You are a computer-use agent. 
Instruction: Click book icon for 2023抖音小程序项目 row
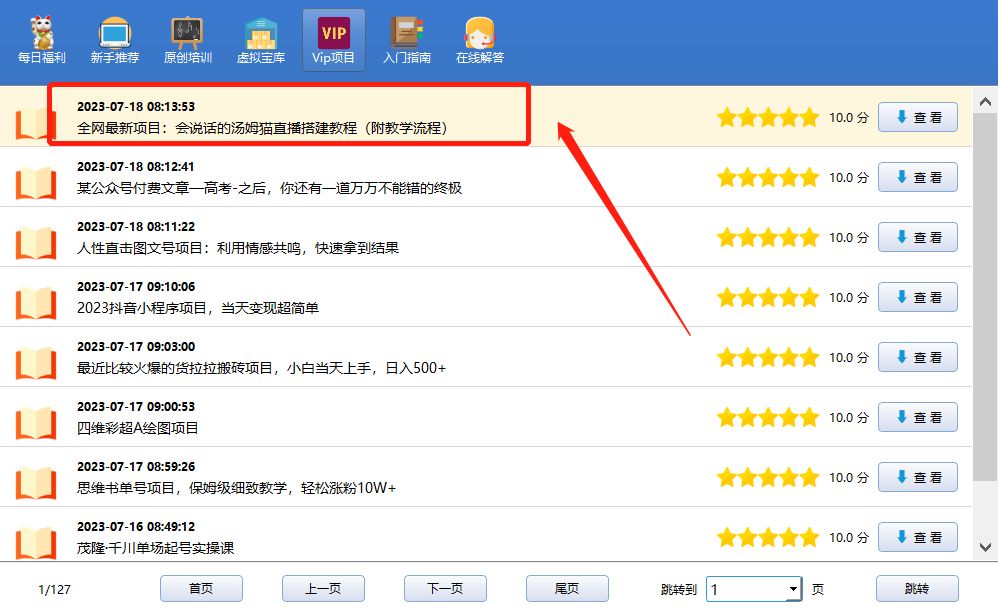point(36,303)
